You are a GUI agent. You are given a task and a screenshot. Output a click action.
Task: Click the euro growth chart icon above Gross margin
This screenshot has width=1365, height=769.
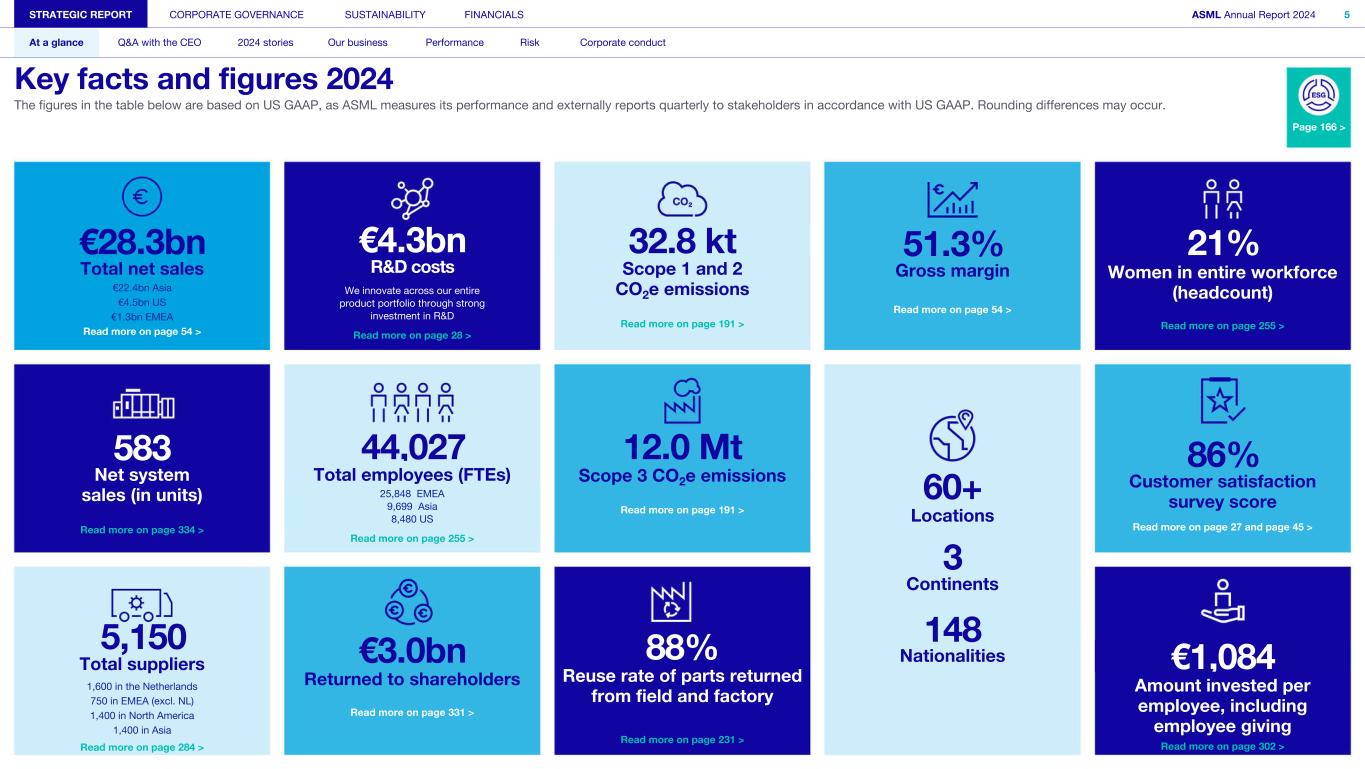[952, 198]
